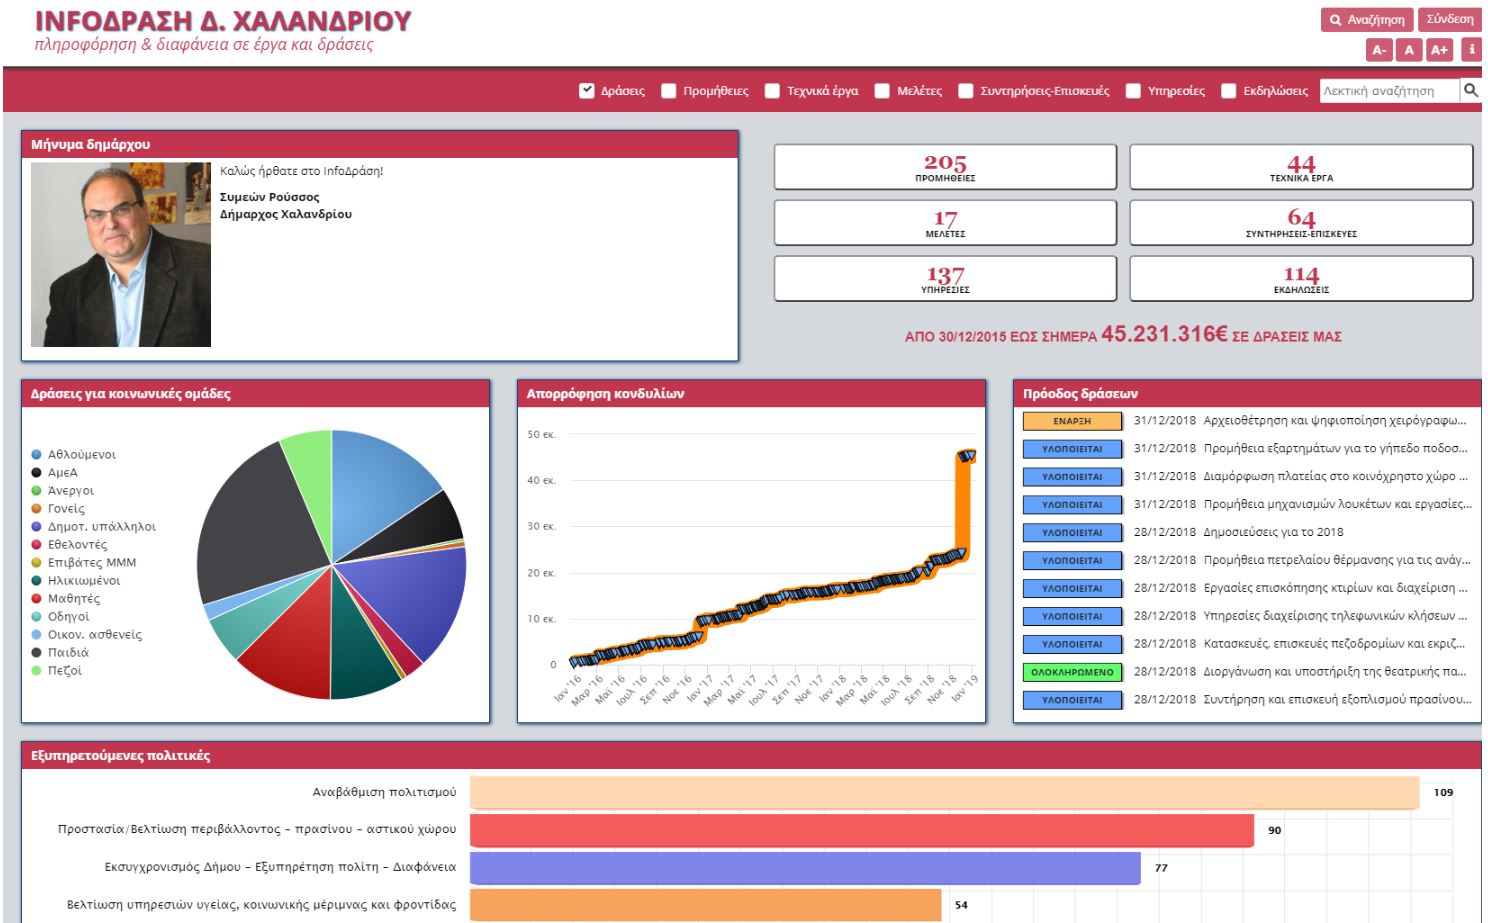Check the Εκδηλώσεις filter checkbox
The height and width of the screenshot is (923, 1488).
pyautogui.click(x=1229, y=91)
